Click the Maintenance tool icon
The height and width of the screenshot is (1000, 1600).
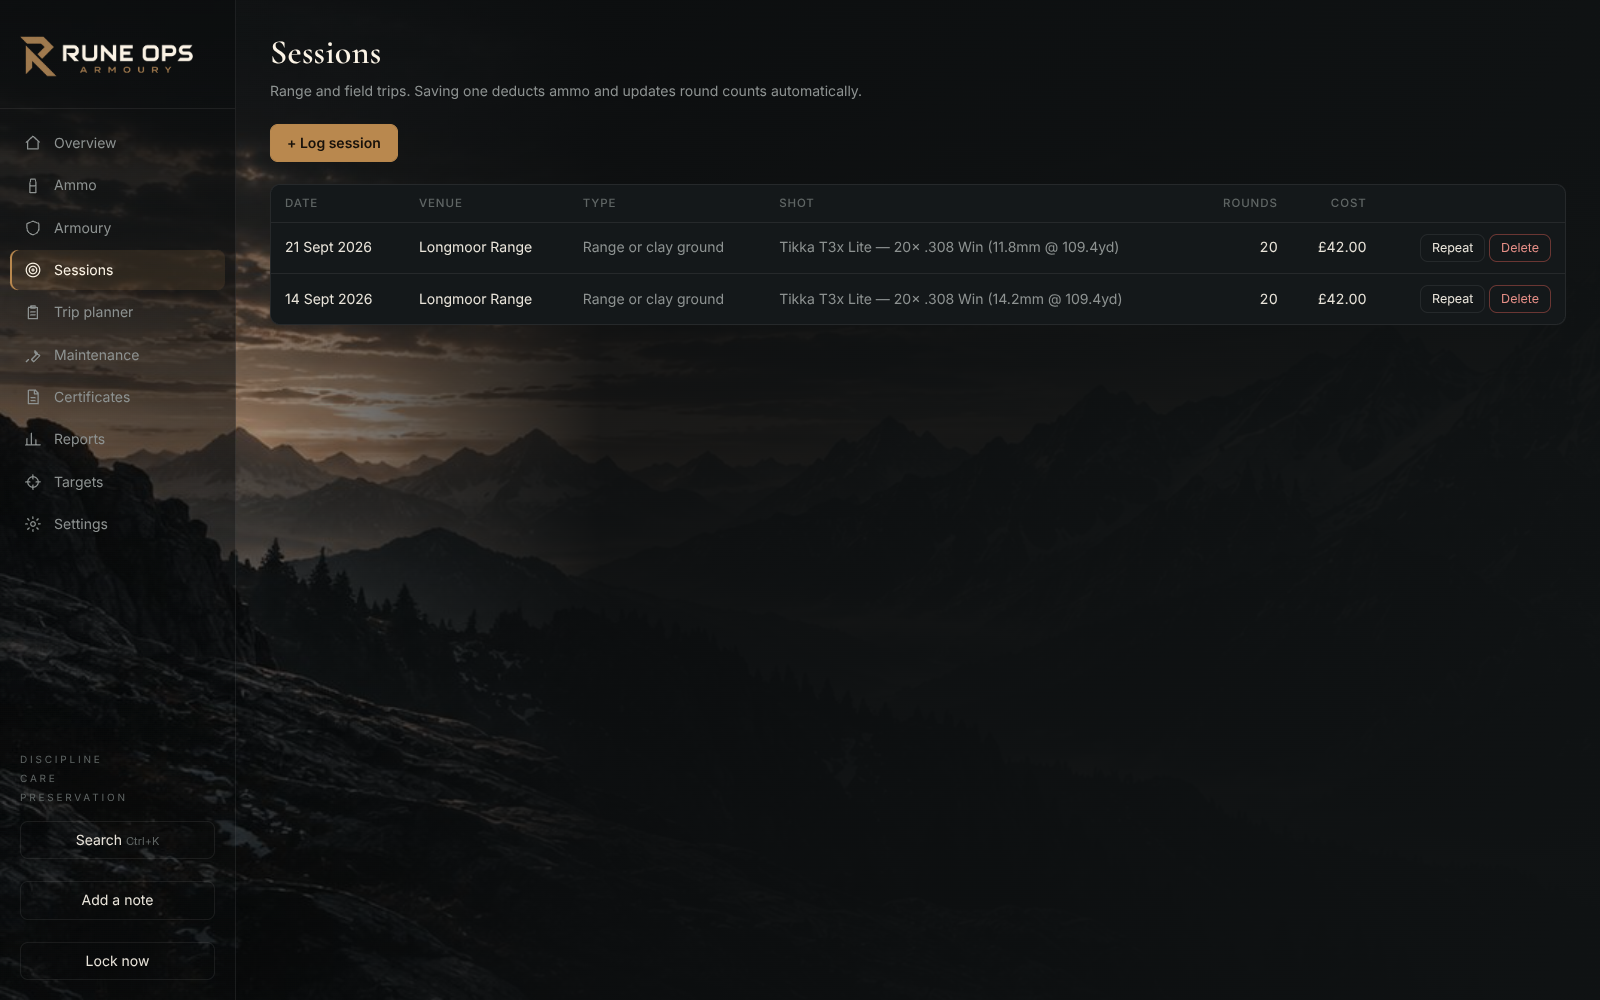[33, 355]
